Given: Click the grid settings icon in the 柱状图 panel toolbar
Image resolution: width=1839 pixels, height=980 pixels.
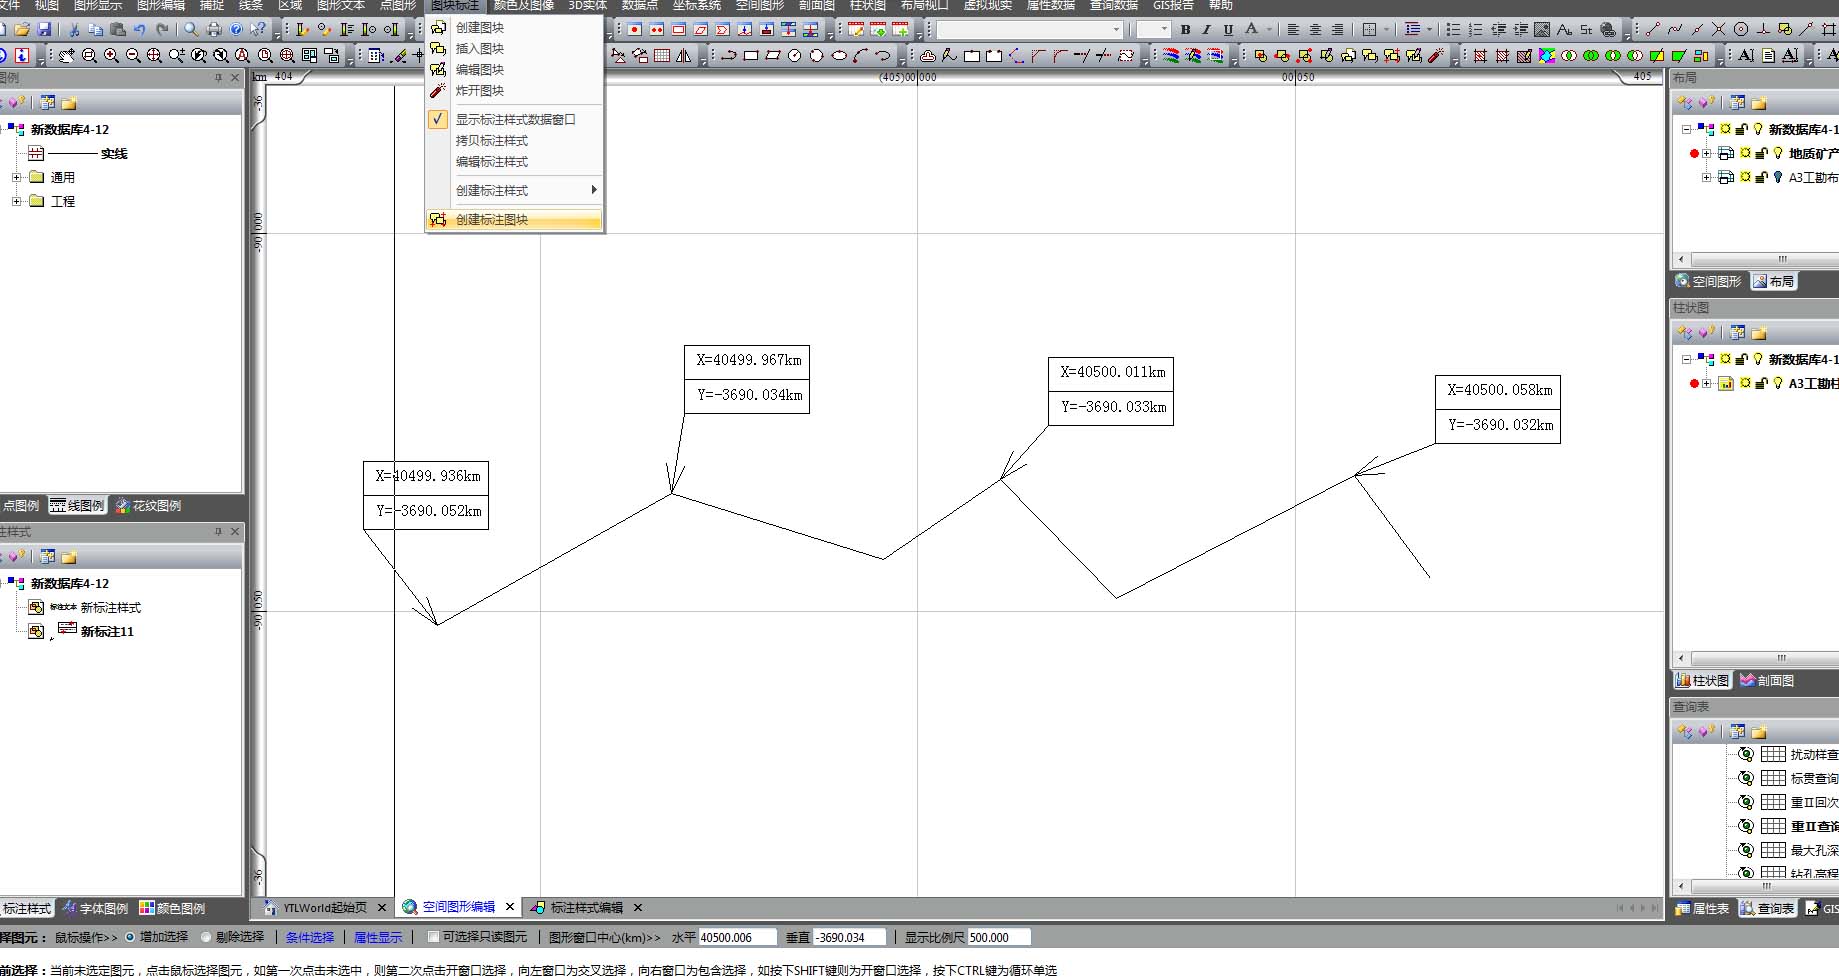Looking at the screenshot, I should (1738, 333).
